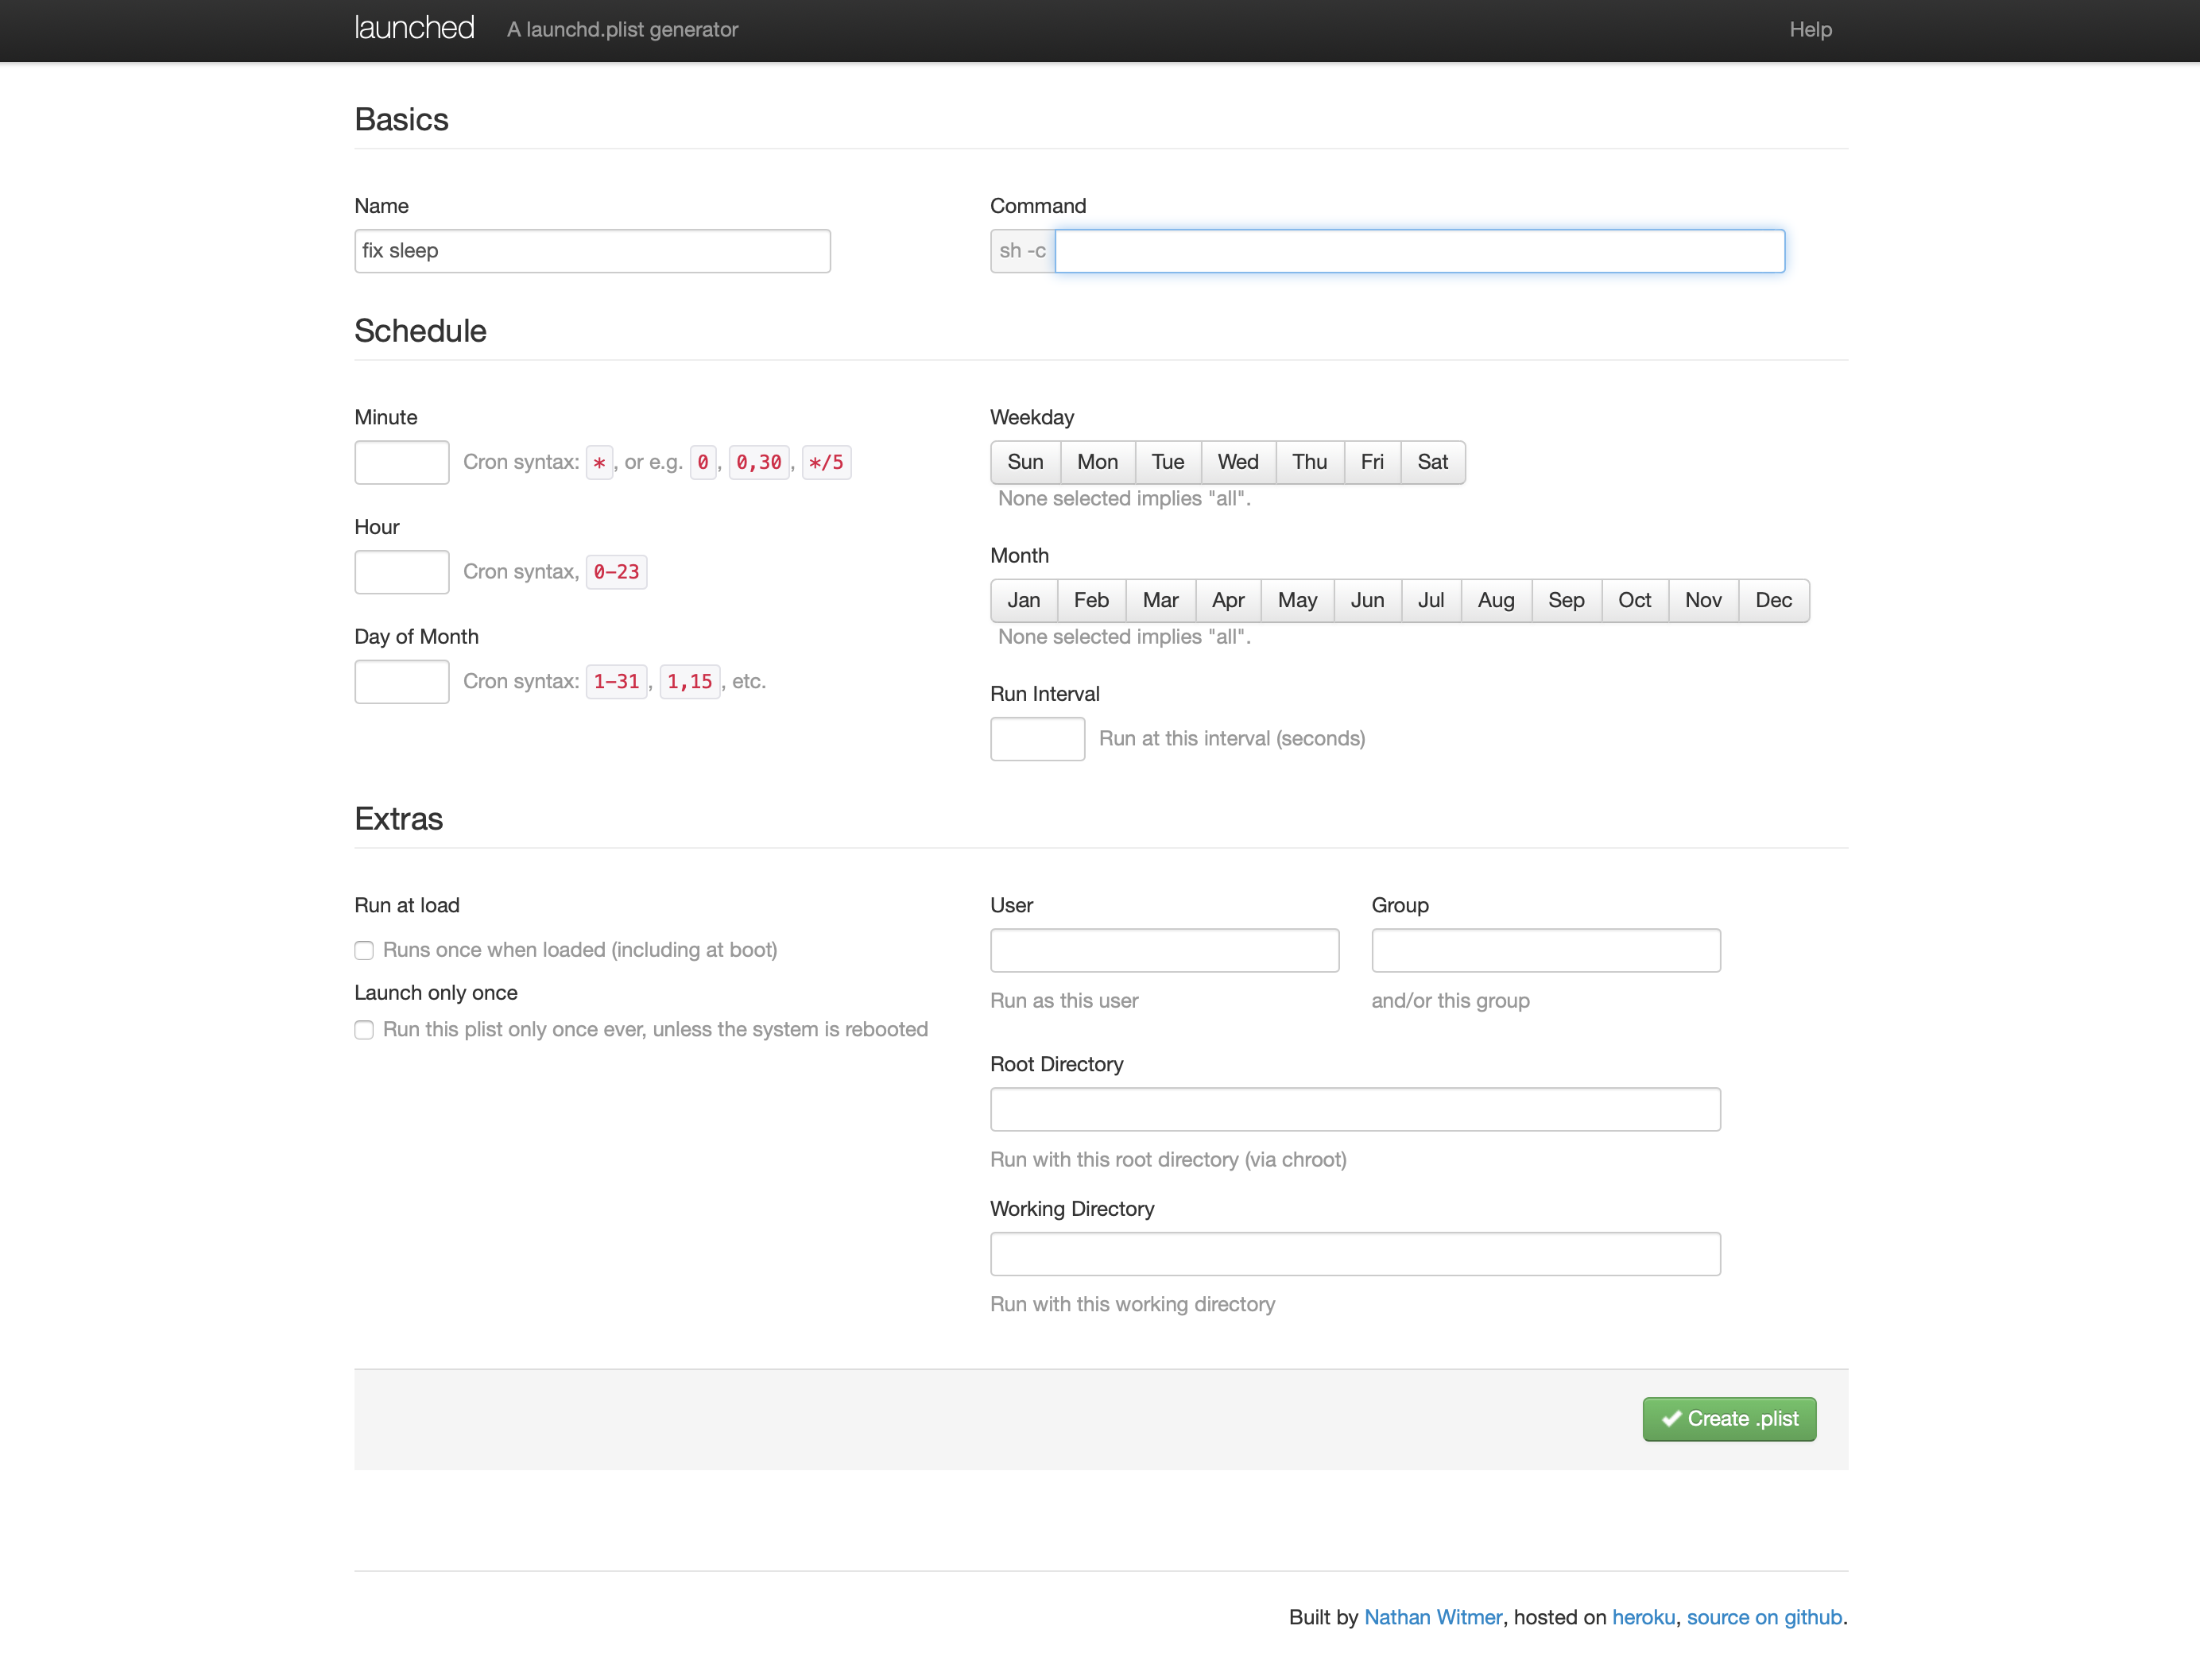Click the launched logo in the header
Screen dimensions: 2200x1680
coord(414,28)
